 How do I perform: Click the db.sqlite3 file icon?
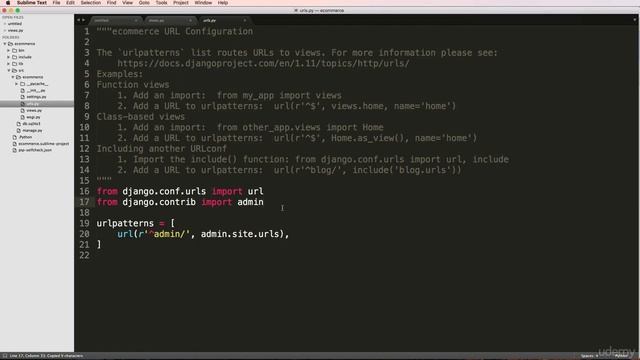click(x=18, y=124)
